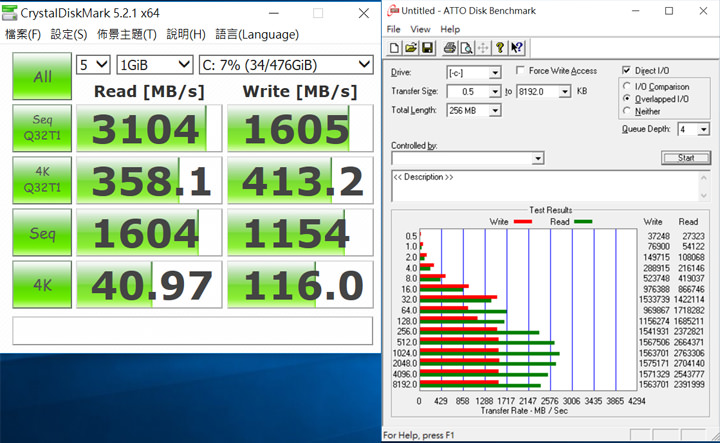The image size is (720, 443).
Task: Click the Open folder icon in ATTO toolbar
Action: [x=411, y=48]
